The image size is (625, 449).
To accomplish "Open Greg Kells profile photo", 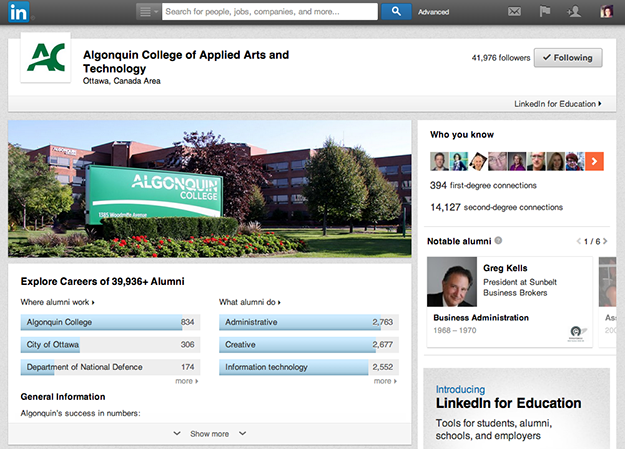I will [x=452, y=282].
